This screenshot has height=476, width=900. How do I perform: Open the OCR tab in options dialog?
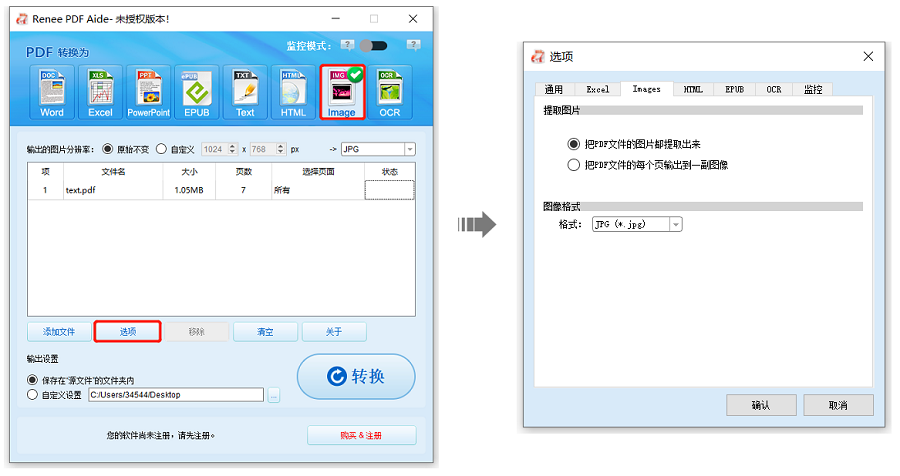point(774,90)
